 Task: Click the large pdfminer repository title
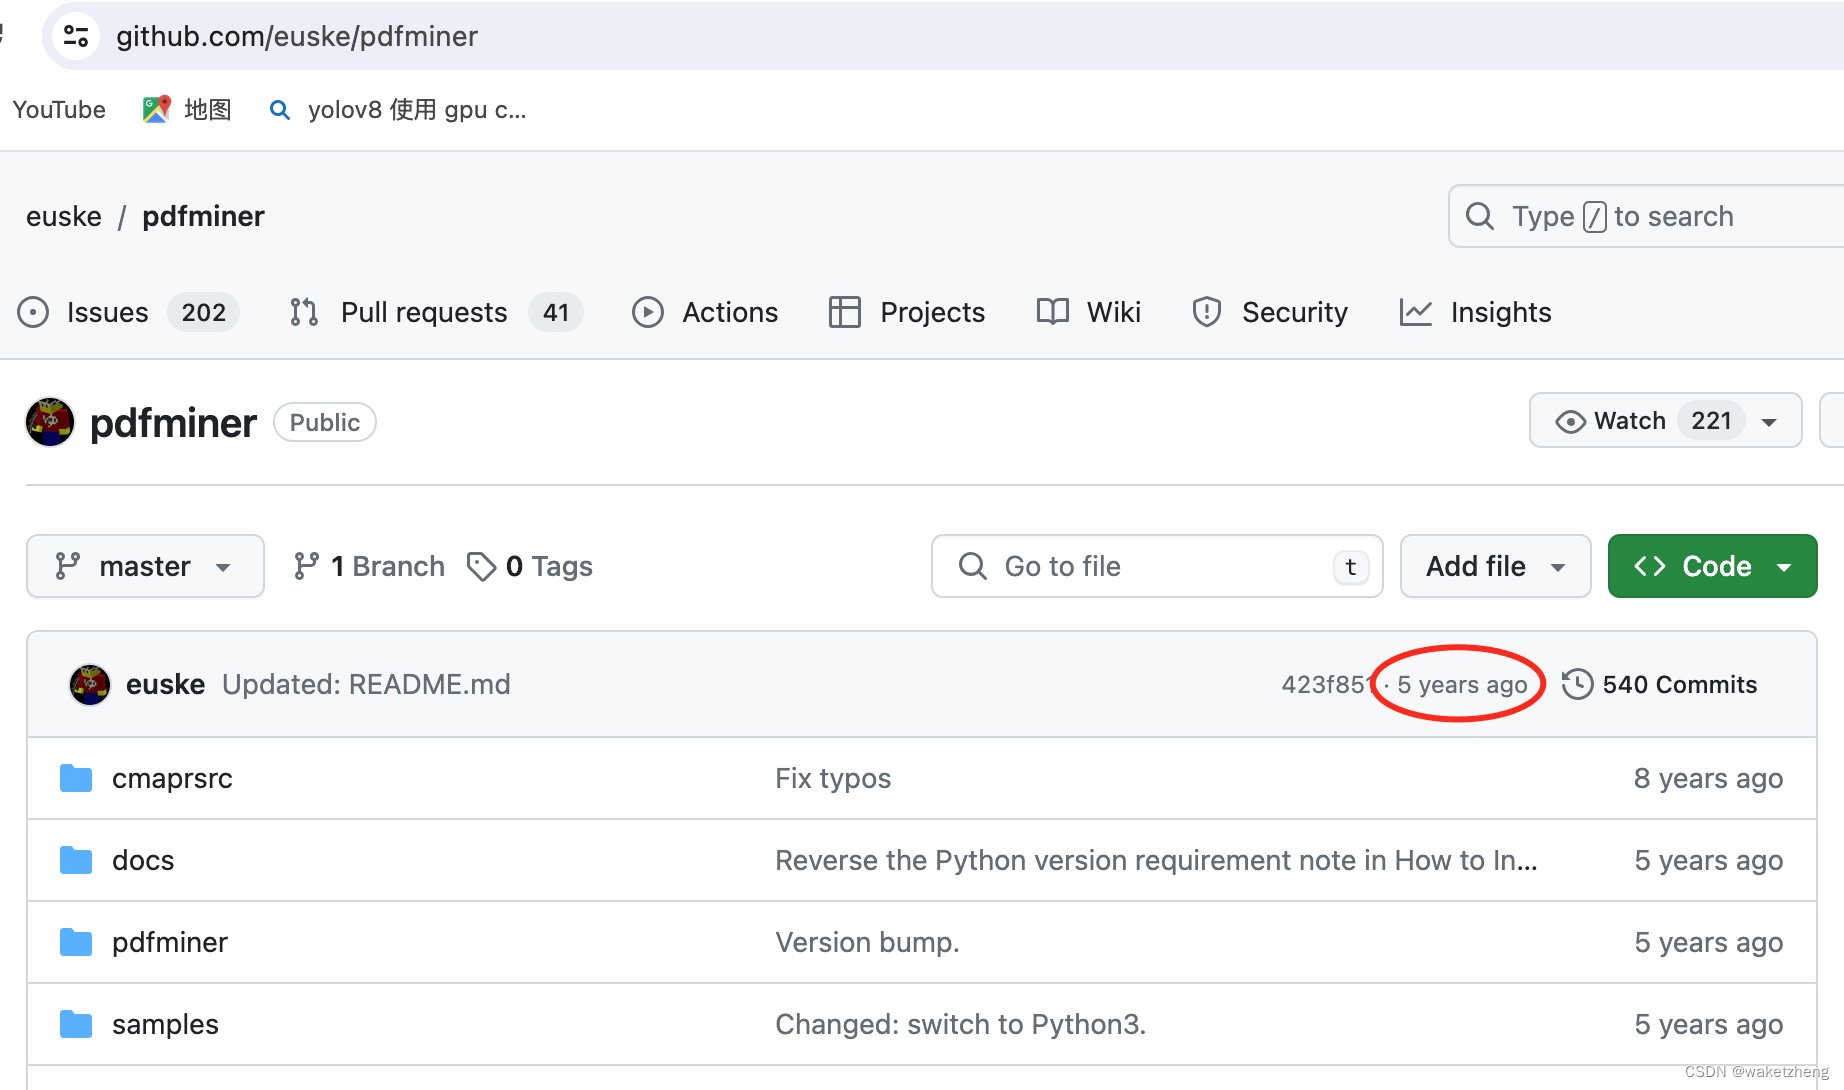pos(173,423)
